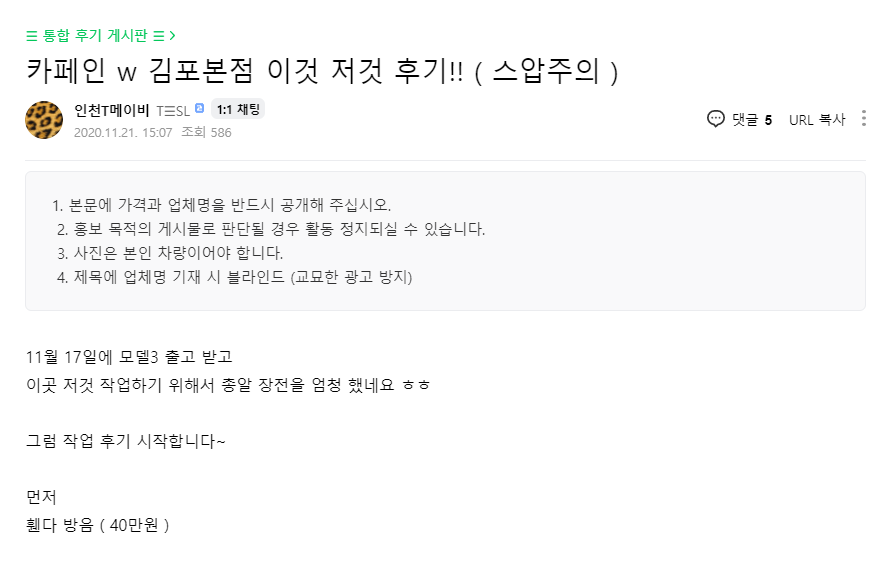892x566 pixels.
Task: Click the line 그럼 작업 후기 시작합니다~
Action: point(126,440)
